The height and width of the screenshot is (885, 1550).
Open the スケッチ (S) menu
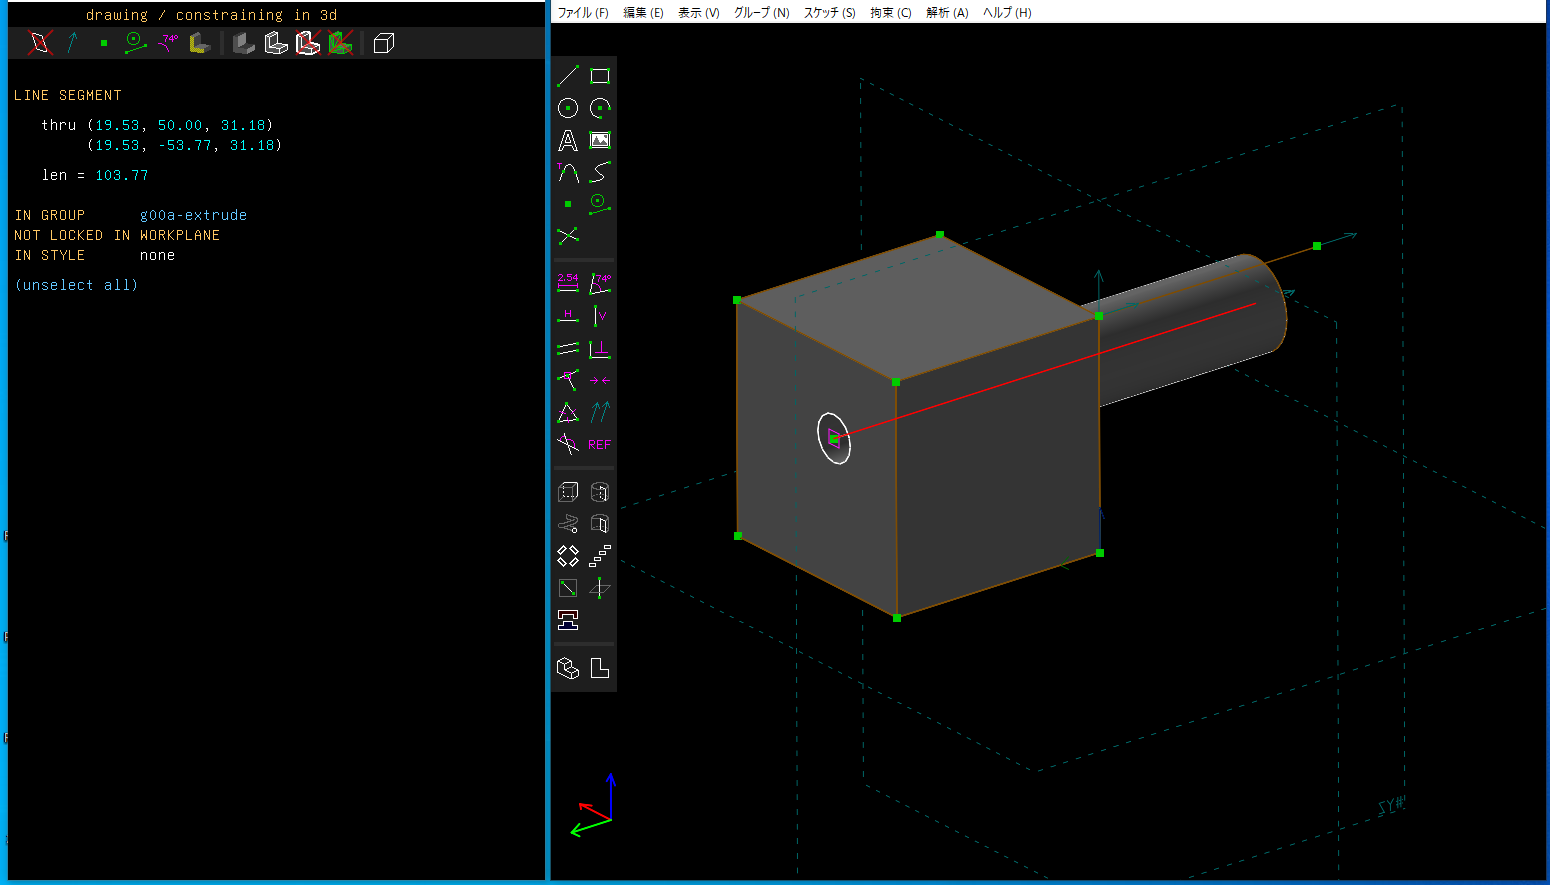pyautogui.click(x=829, y=13)
